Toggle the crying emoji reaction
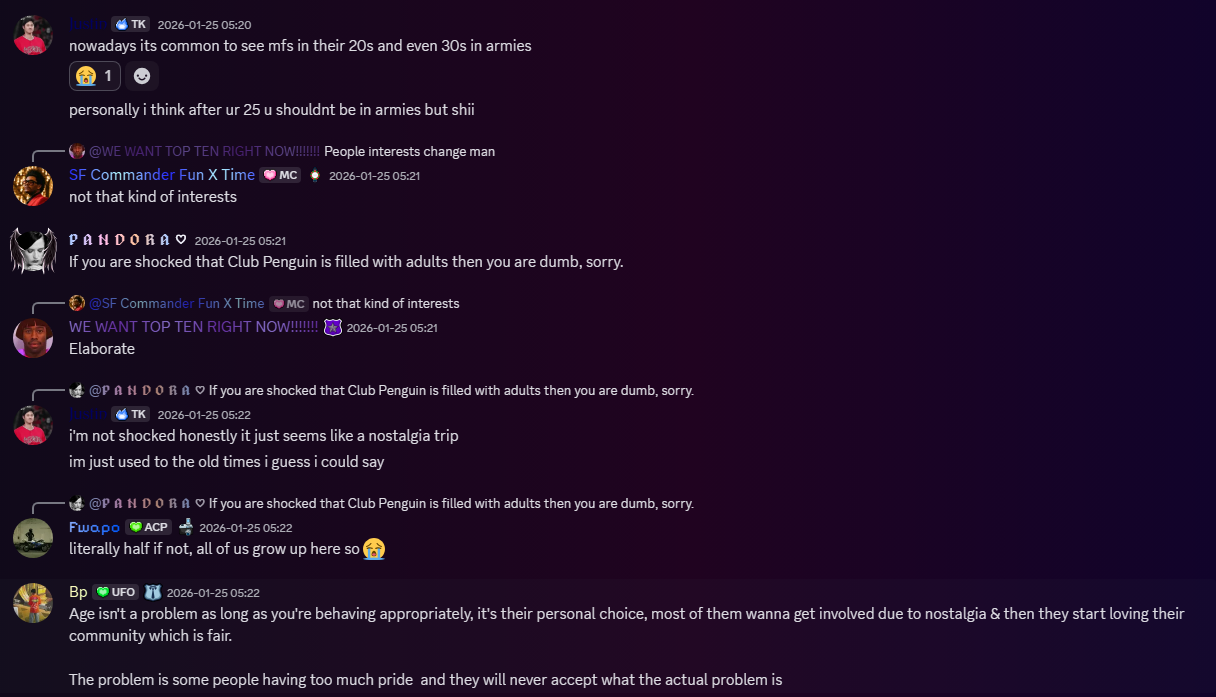This screenshot has height=697, width=1216. 95,76
